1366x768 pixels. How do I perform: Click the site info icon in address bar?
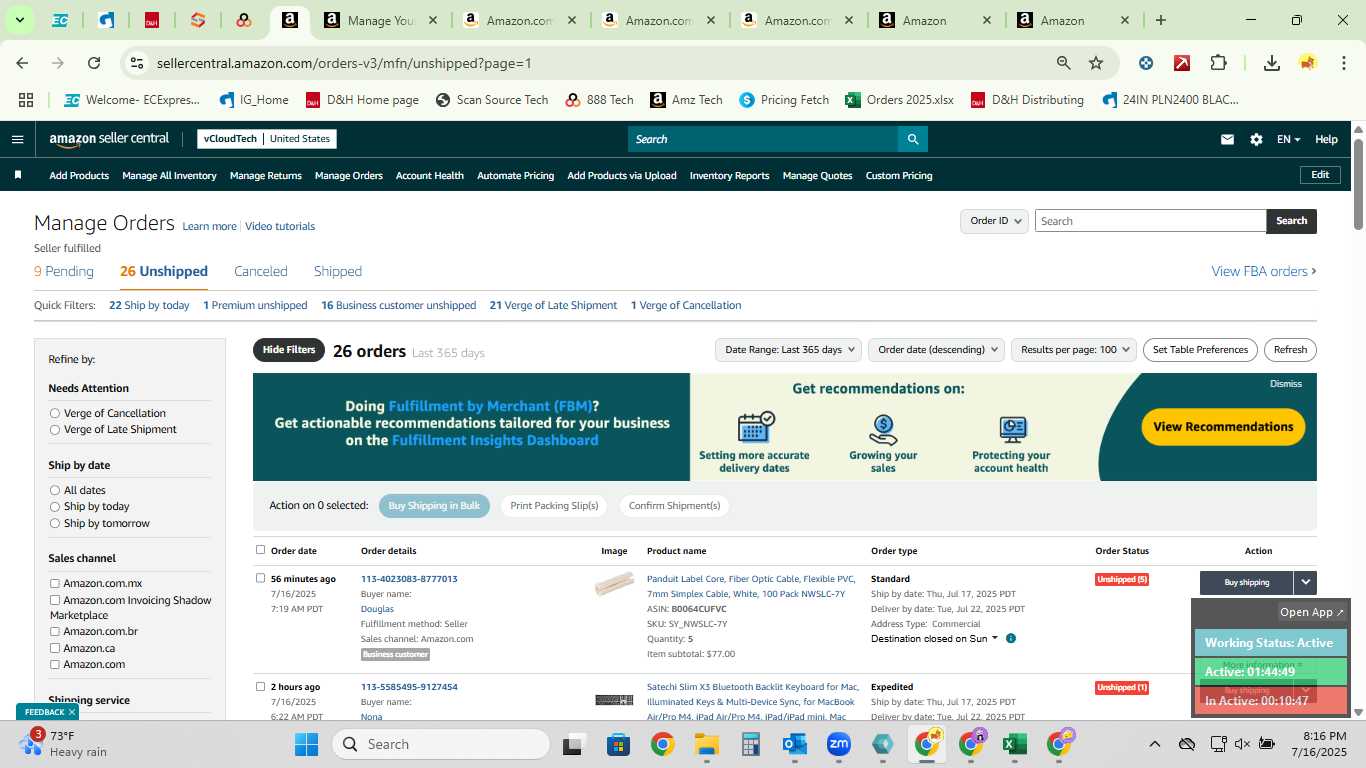coord(137,63)
